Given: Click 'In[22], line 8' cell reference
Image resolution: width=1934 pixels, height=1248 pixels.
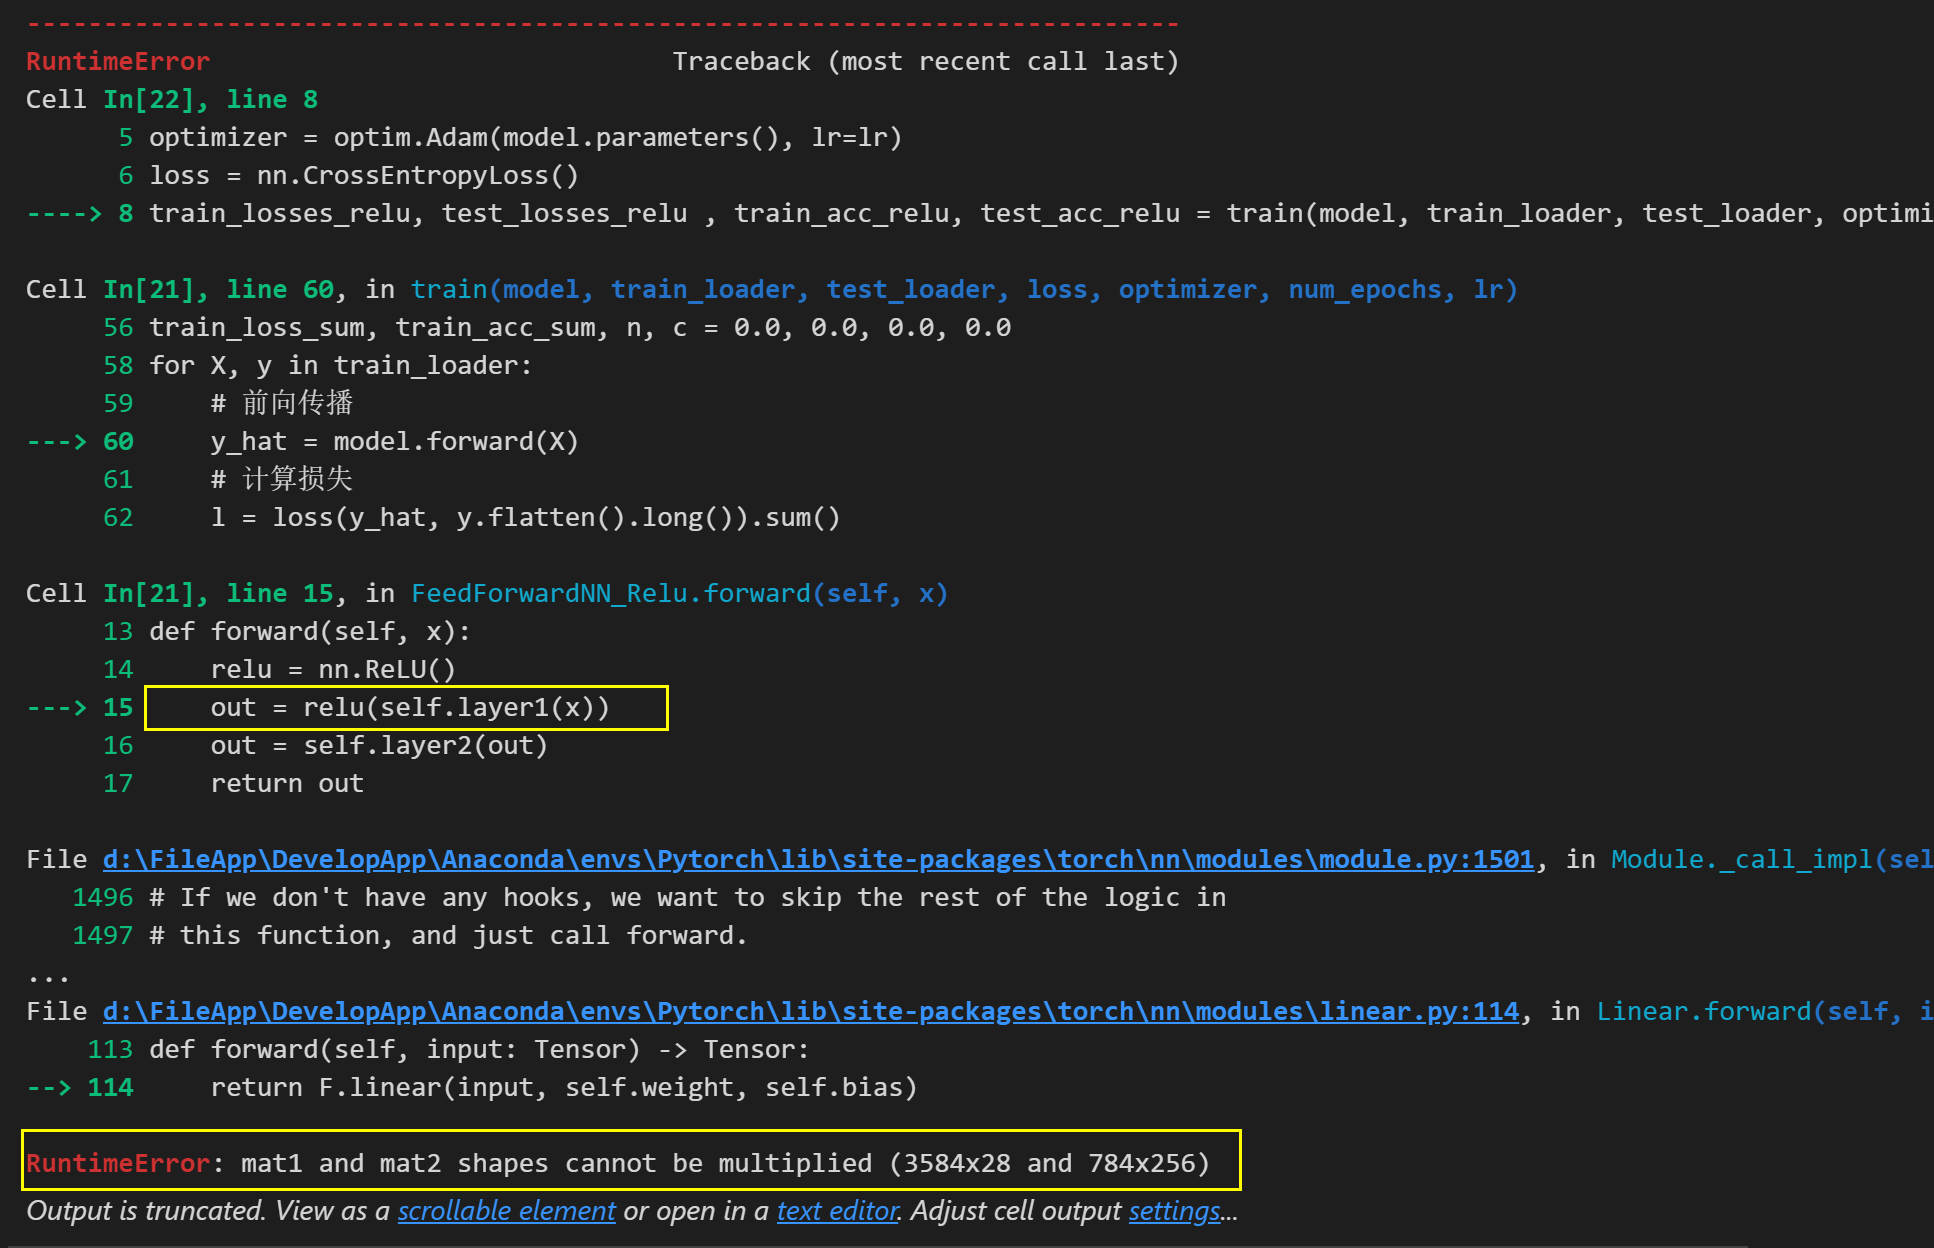Looking at the screenshot, I should (211, 99).
